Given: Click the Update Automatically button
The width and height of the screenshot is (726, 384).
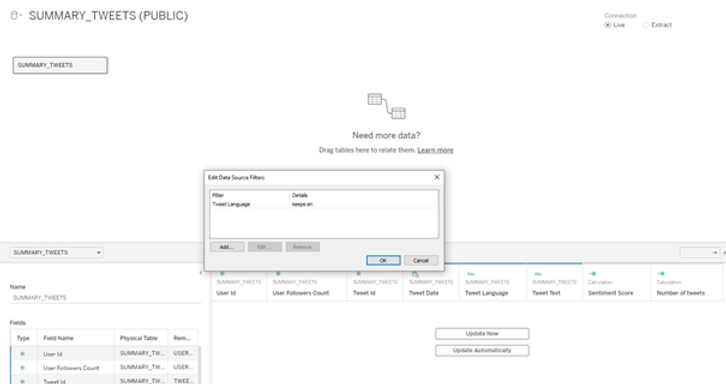Looking at the screenshot, I should point(482,350).
